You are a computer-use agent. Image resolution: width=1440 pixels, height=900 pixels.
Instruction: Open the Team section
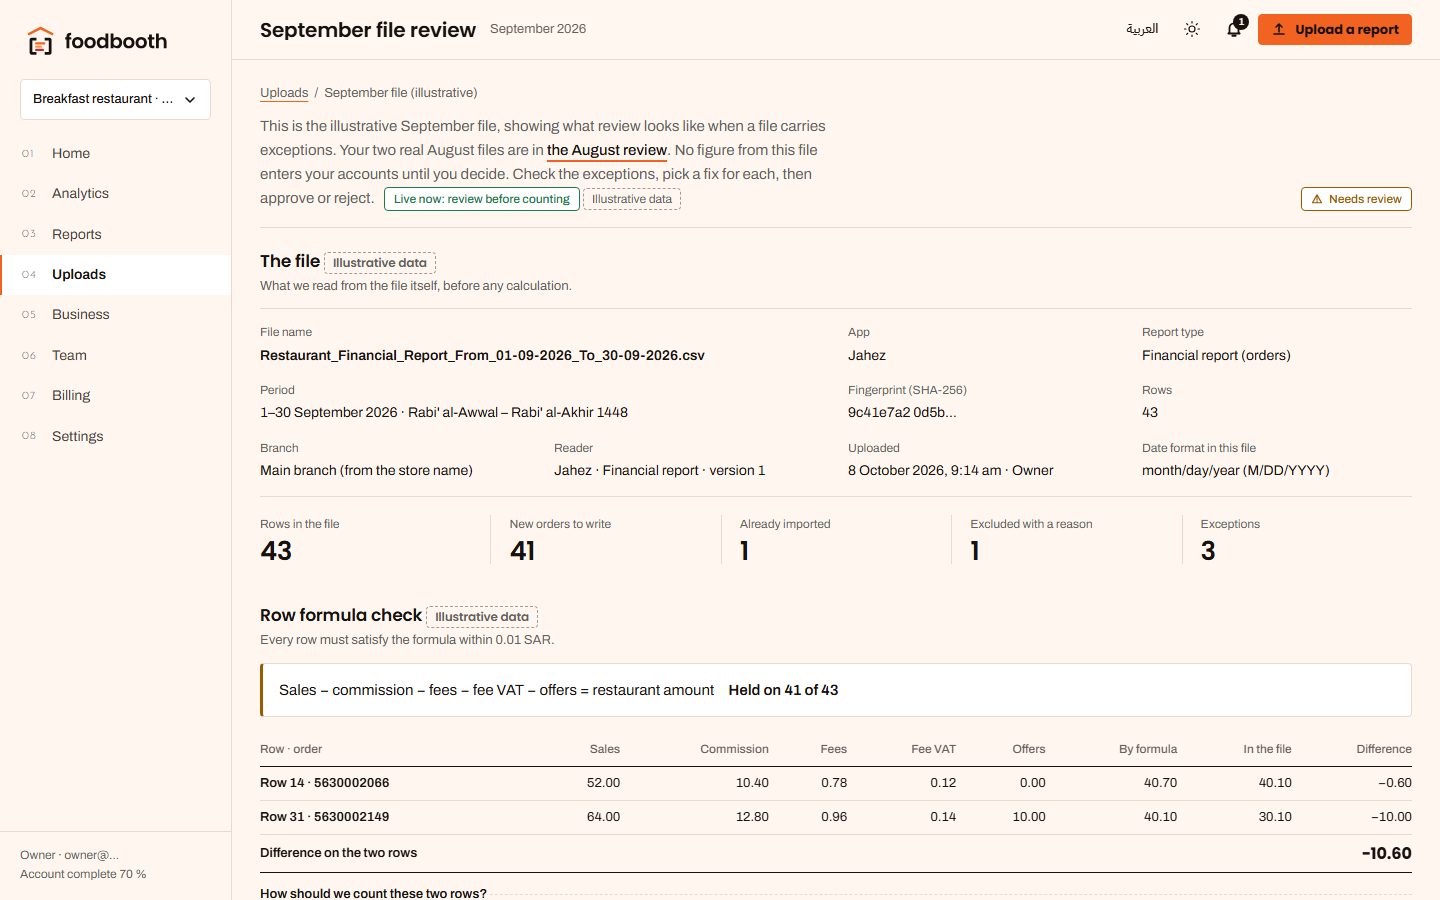115,355
